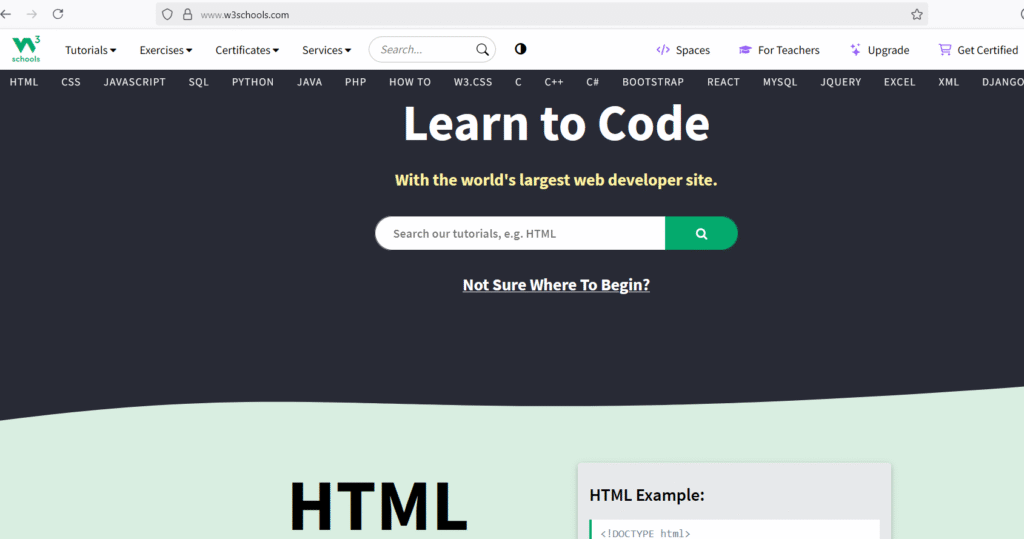This screenshot has height=539, width=1024.
Task: Click the shopping cart Get Certified icon
Action: (x=945, y=50)
